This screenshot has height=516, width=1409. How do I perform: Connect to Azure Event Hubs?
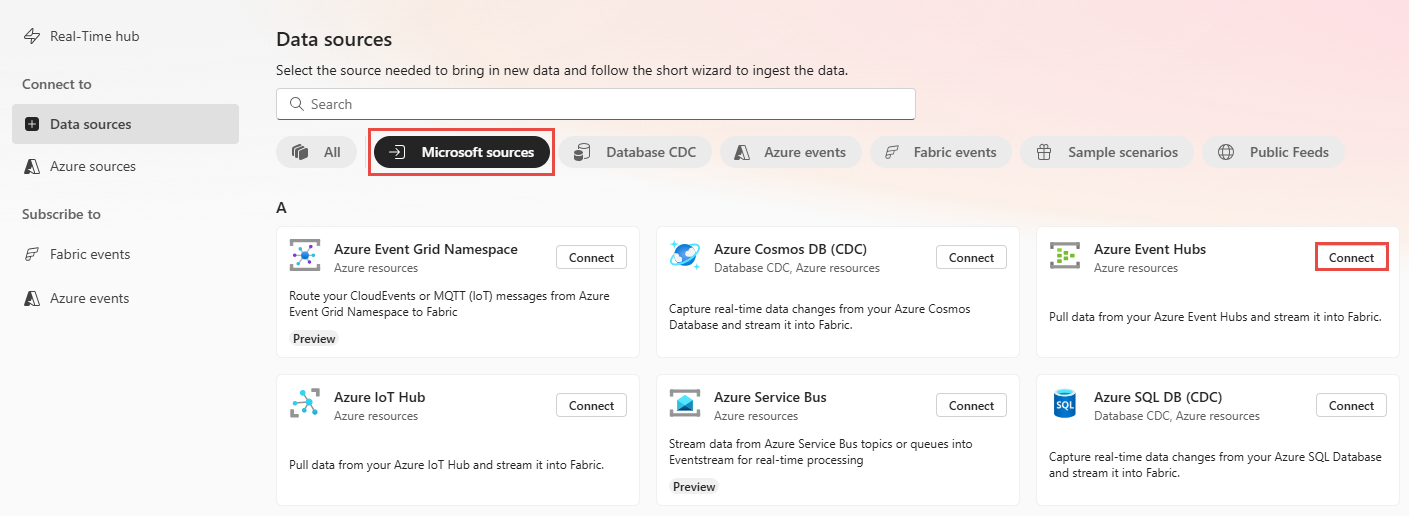(1352, 257)
